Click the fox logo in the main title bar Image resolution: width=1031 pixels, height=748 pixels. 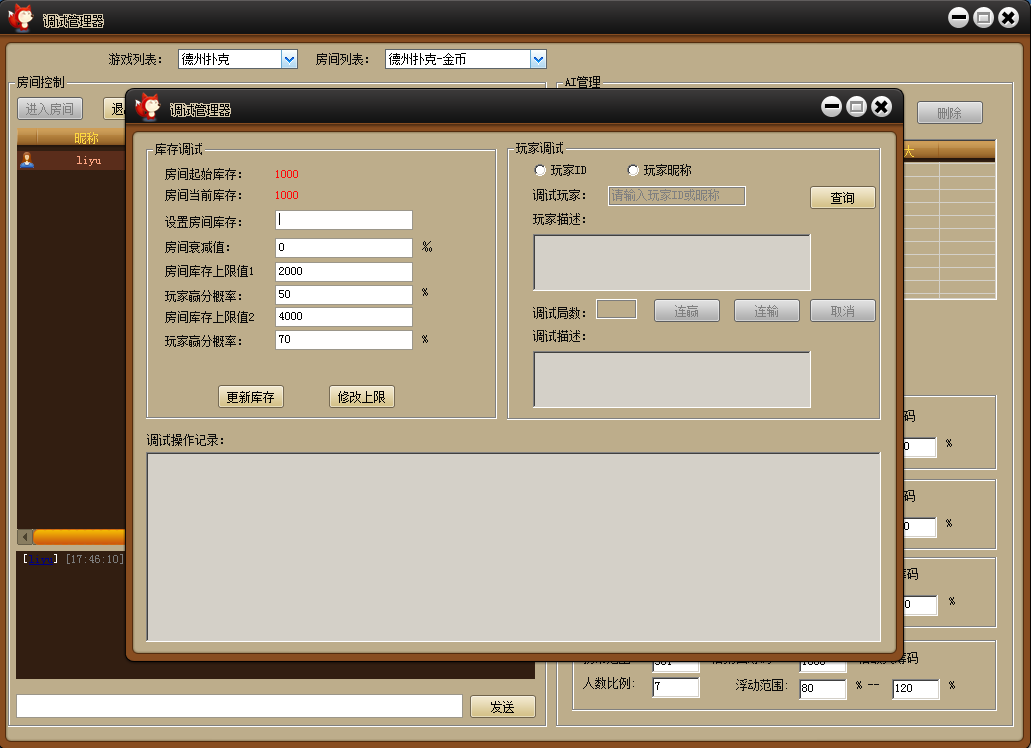point(20,18)
